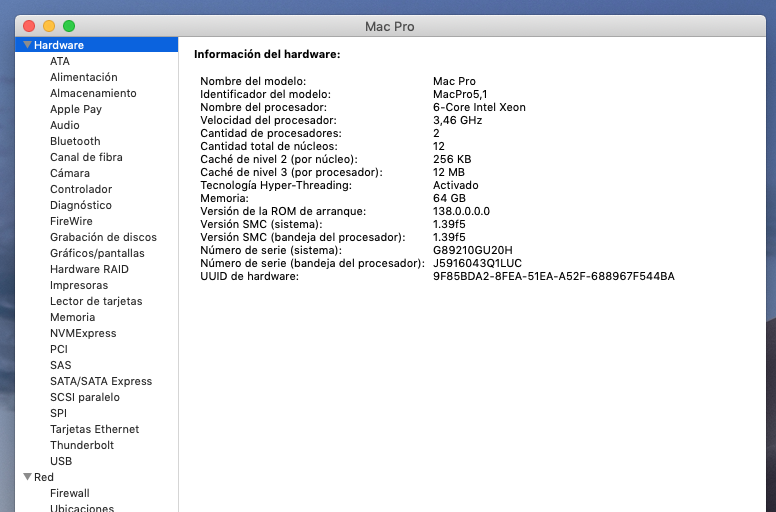Image resolution: width=776 pixels, height=512 pixels.
Task: Open the PCI entry
Action: click(59, 349)
